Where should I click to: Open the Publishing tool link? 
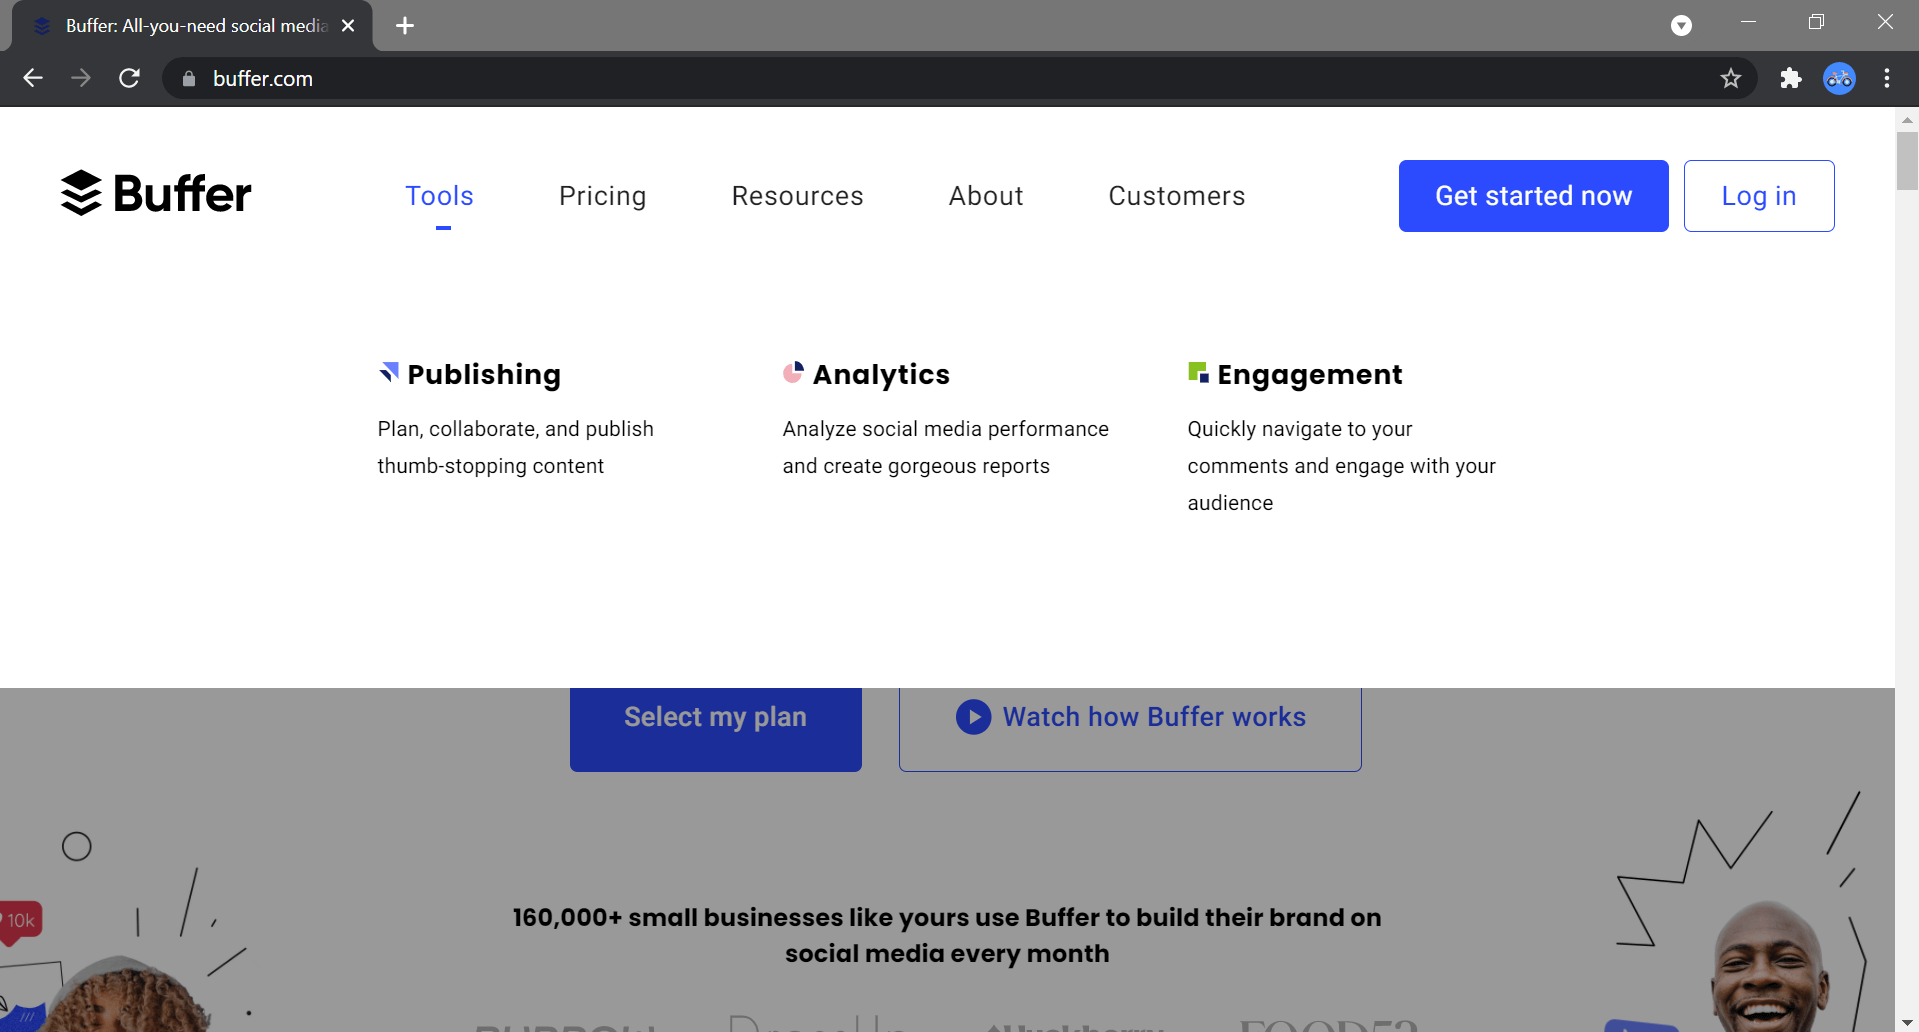point(484,374)
